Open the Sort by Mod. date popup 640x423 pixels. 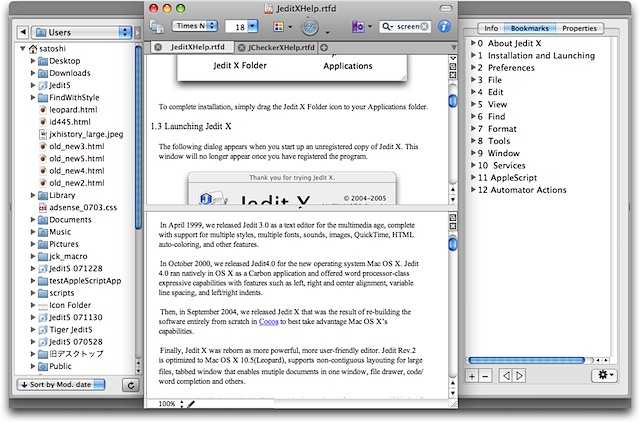[x=61, y=385]
